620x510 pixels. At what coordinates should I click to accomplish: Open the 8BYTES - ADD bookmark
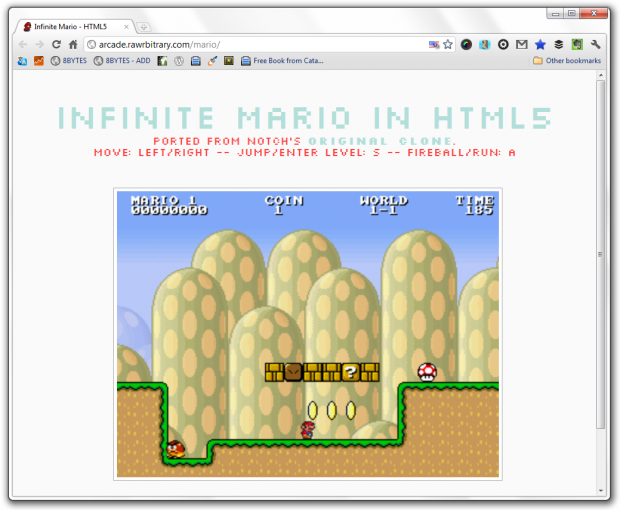122,61
